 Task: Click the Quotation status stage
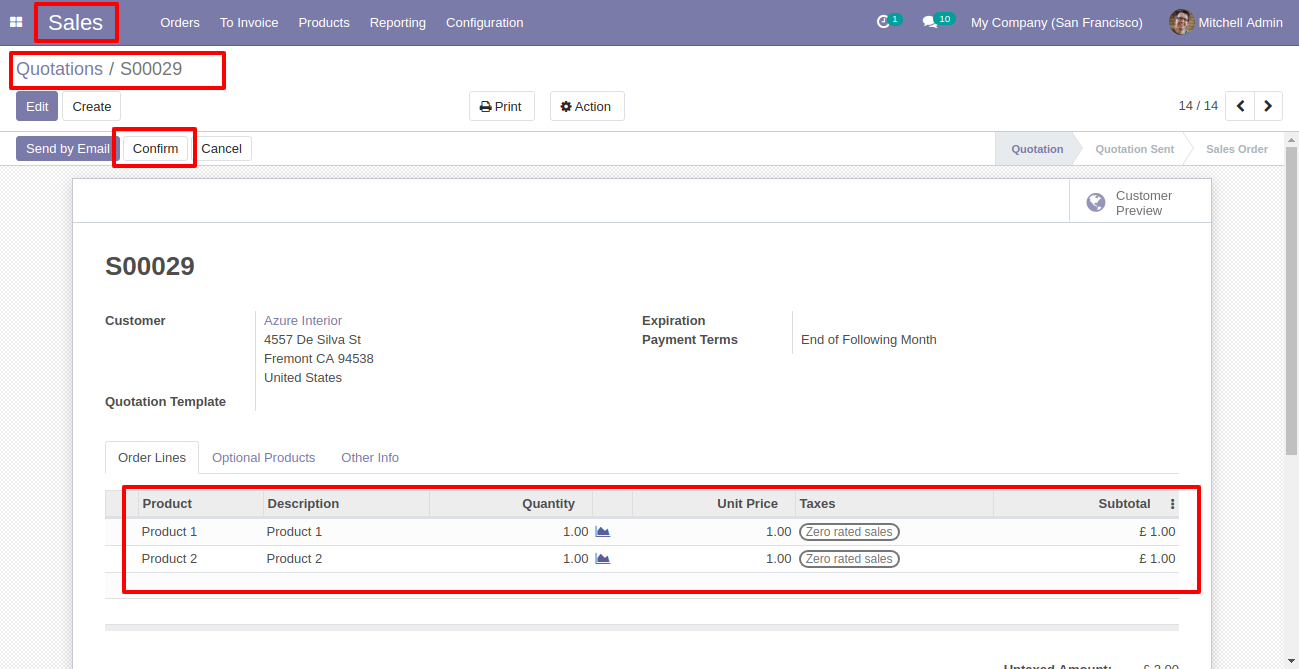pyautogui.click(x=1037, y=149)
